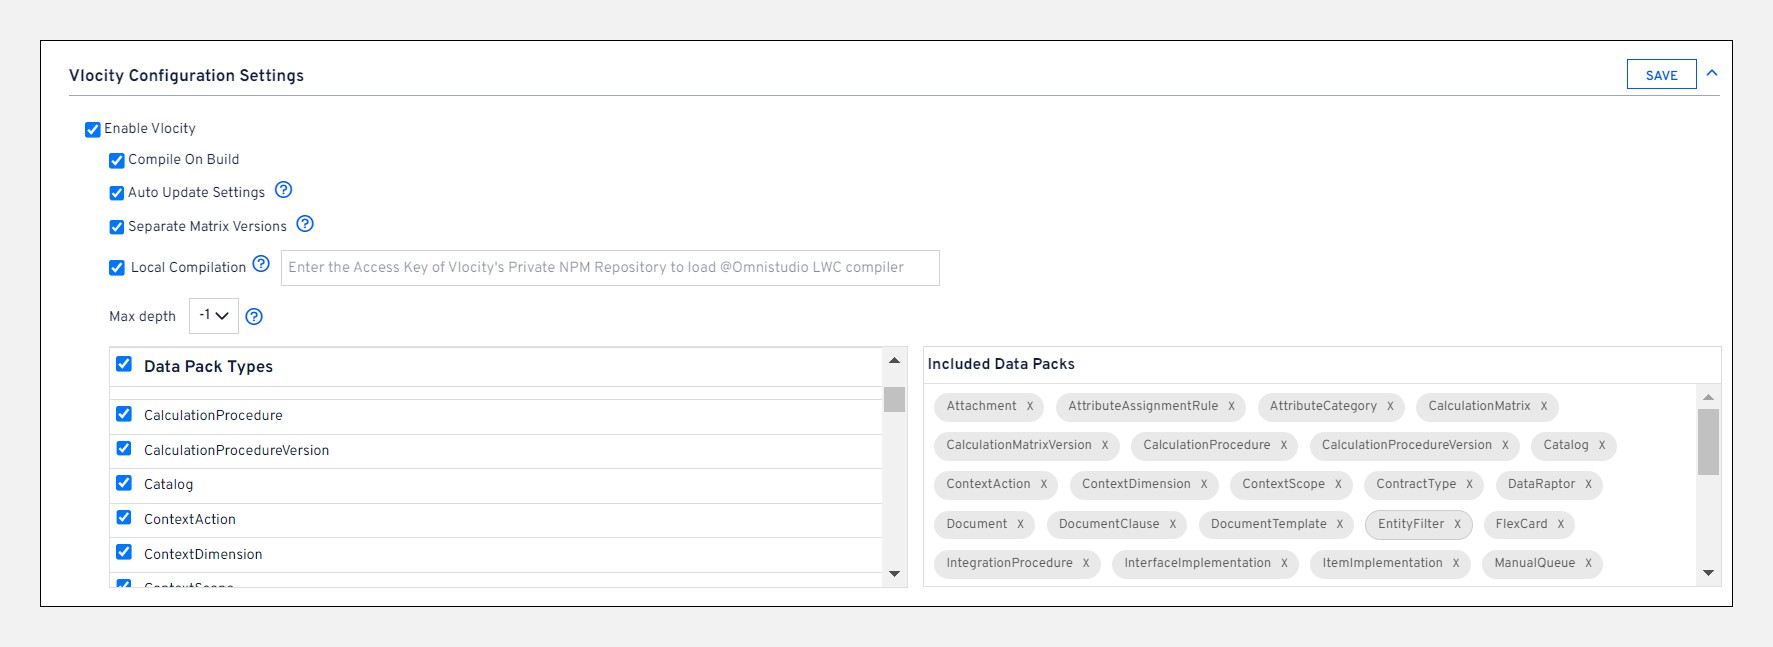The height and width of the screenshot is (647, 1773).
Task: Uncheck the Enable Vlocity checkbox
Action: click(x=93, y=129)
